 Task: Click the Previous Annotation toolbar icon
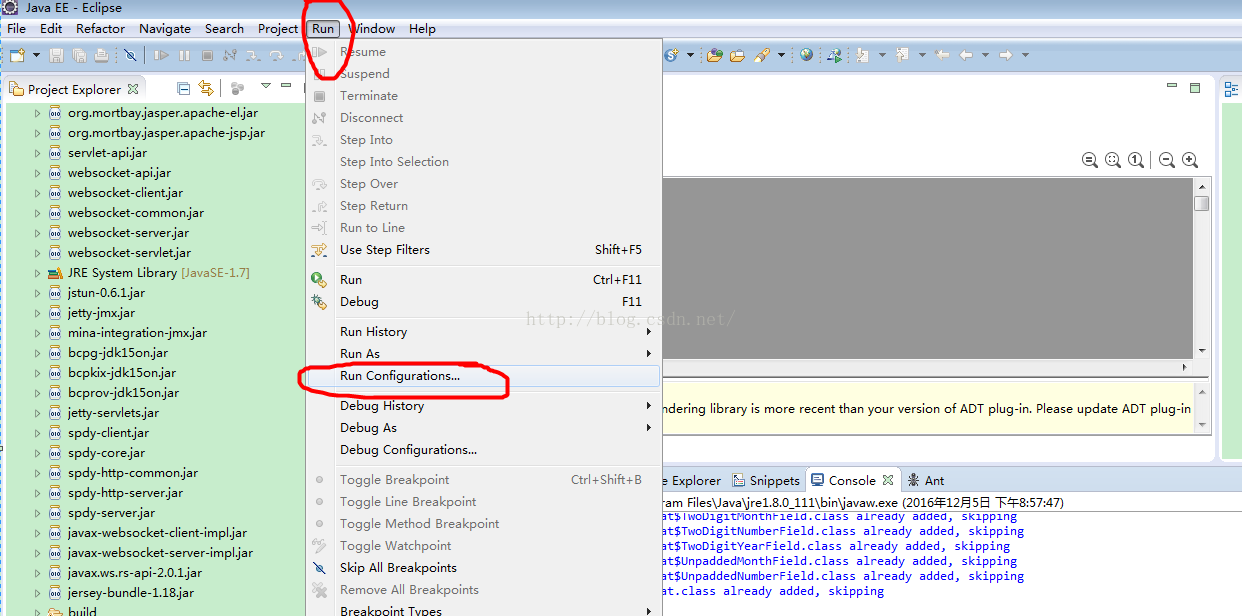[x=903, y=55]
